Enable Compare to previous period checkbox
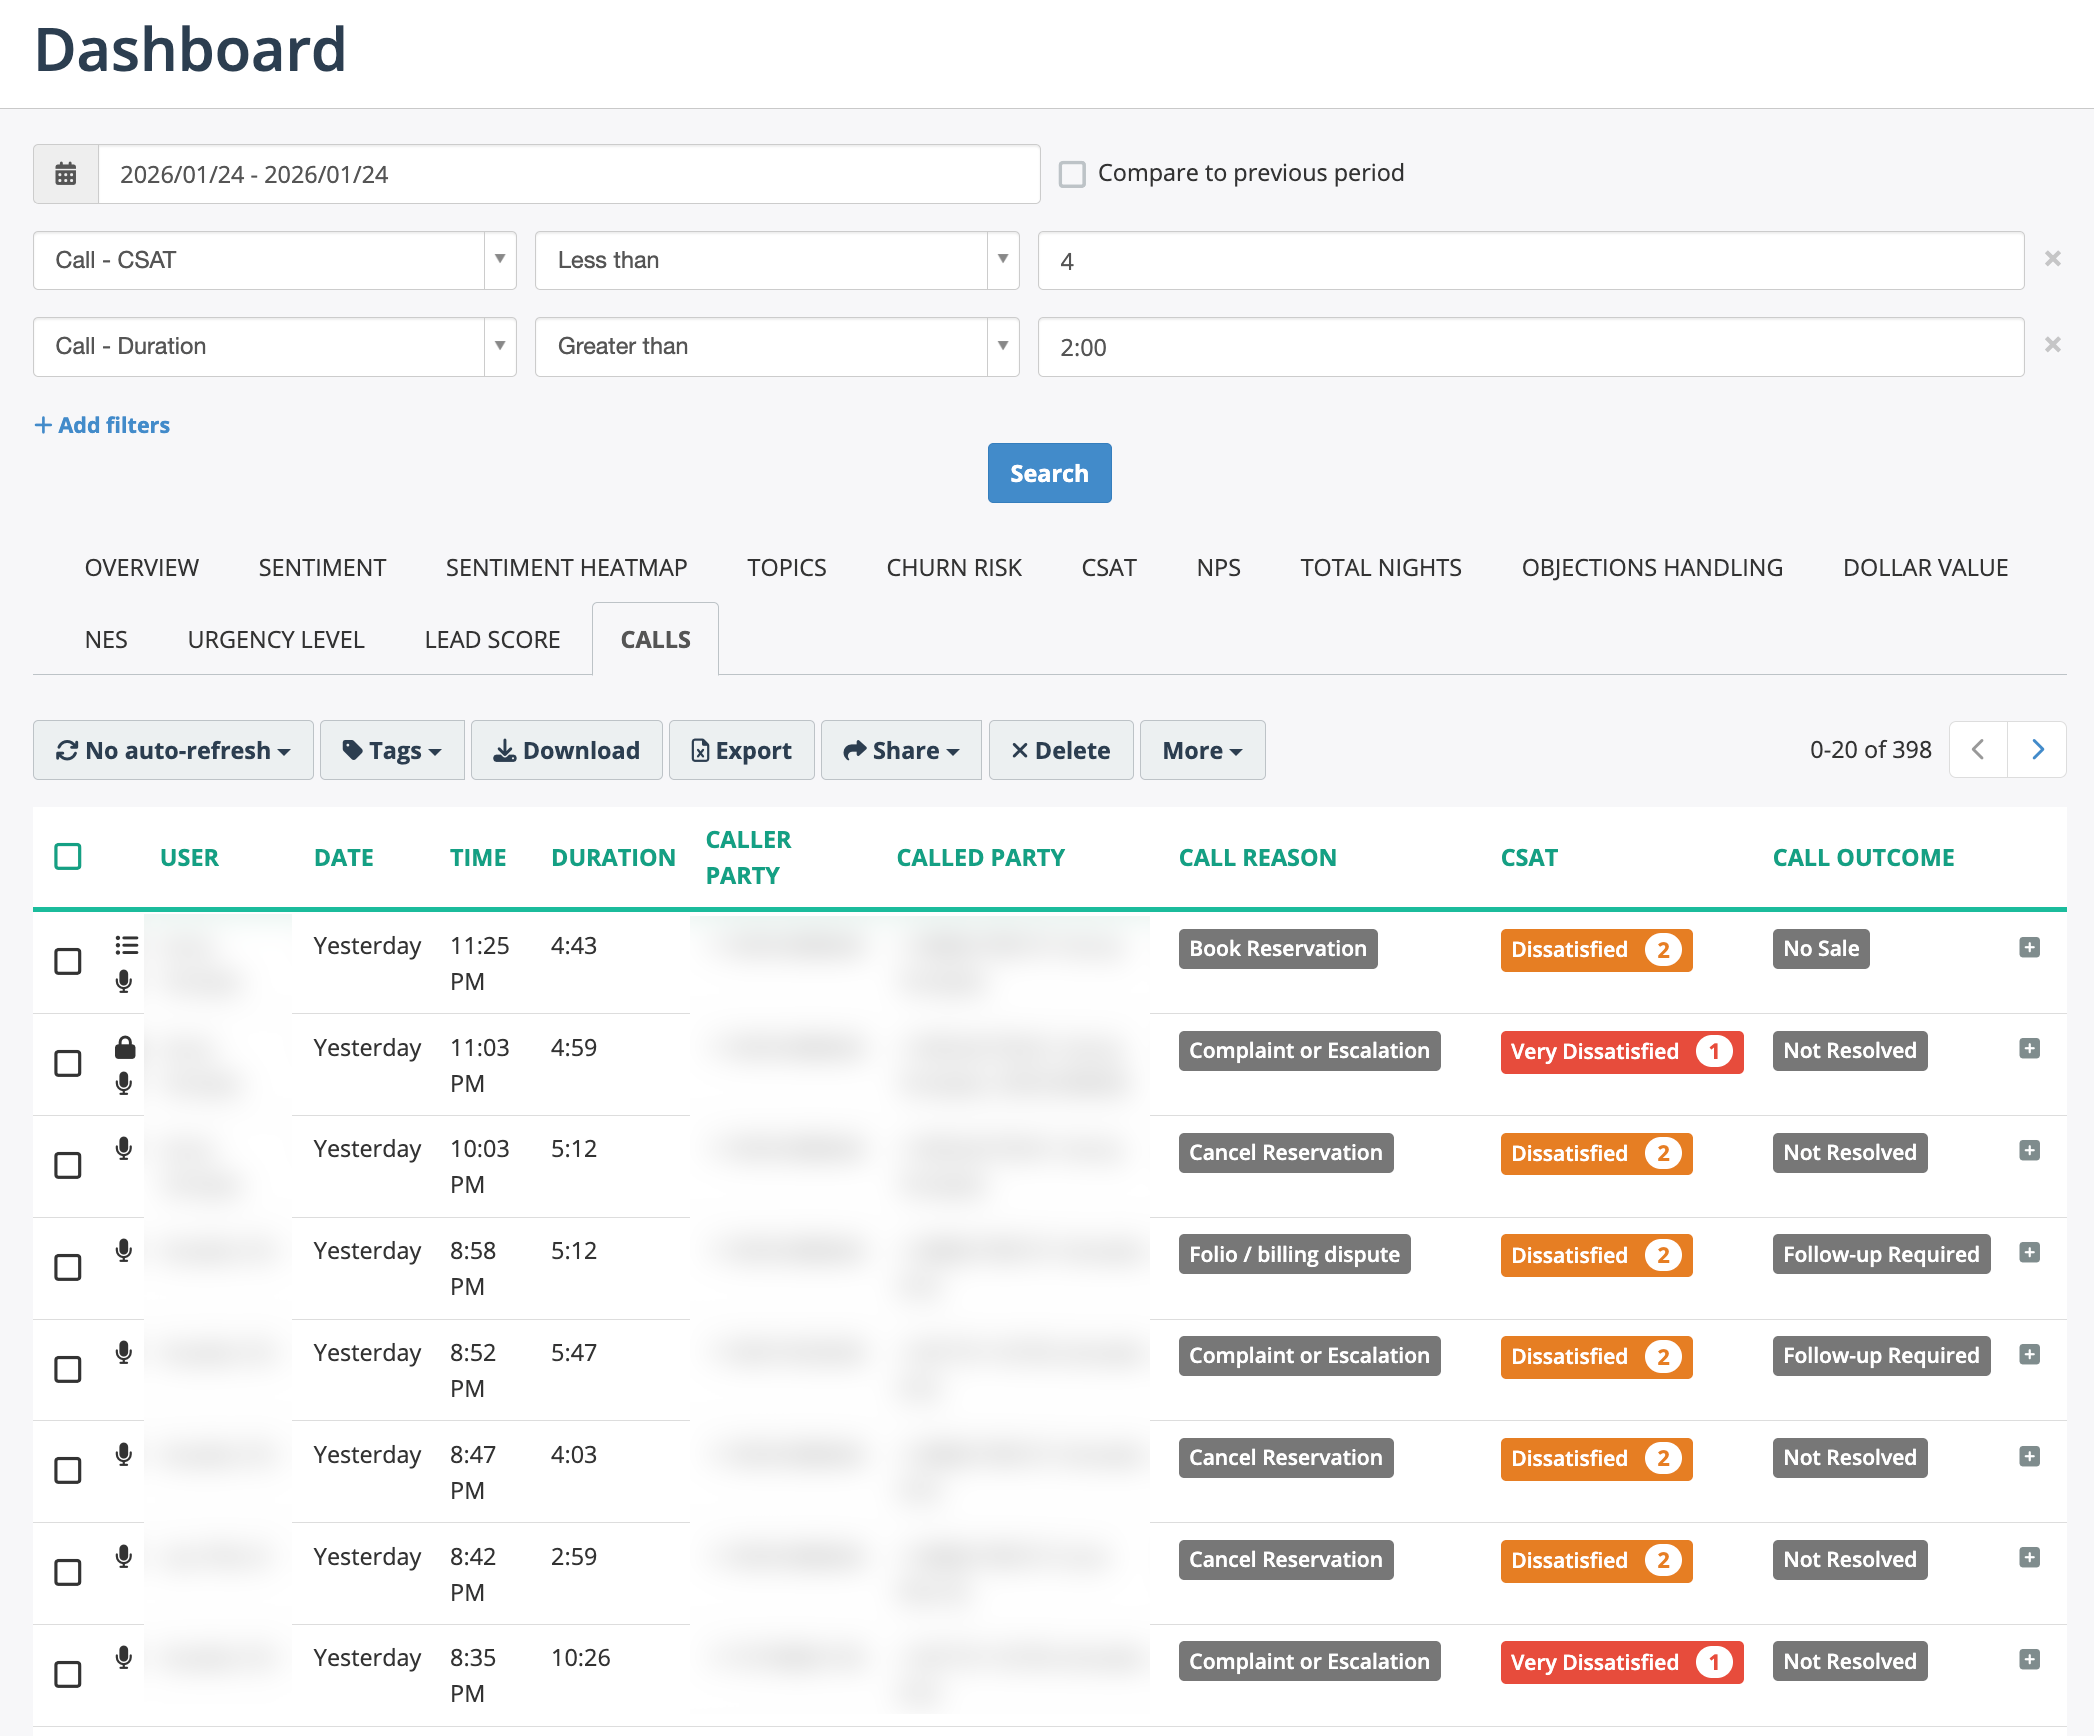 [x=1072, y=174]
